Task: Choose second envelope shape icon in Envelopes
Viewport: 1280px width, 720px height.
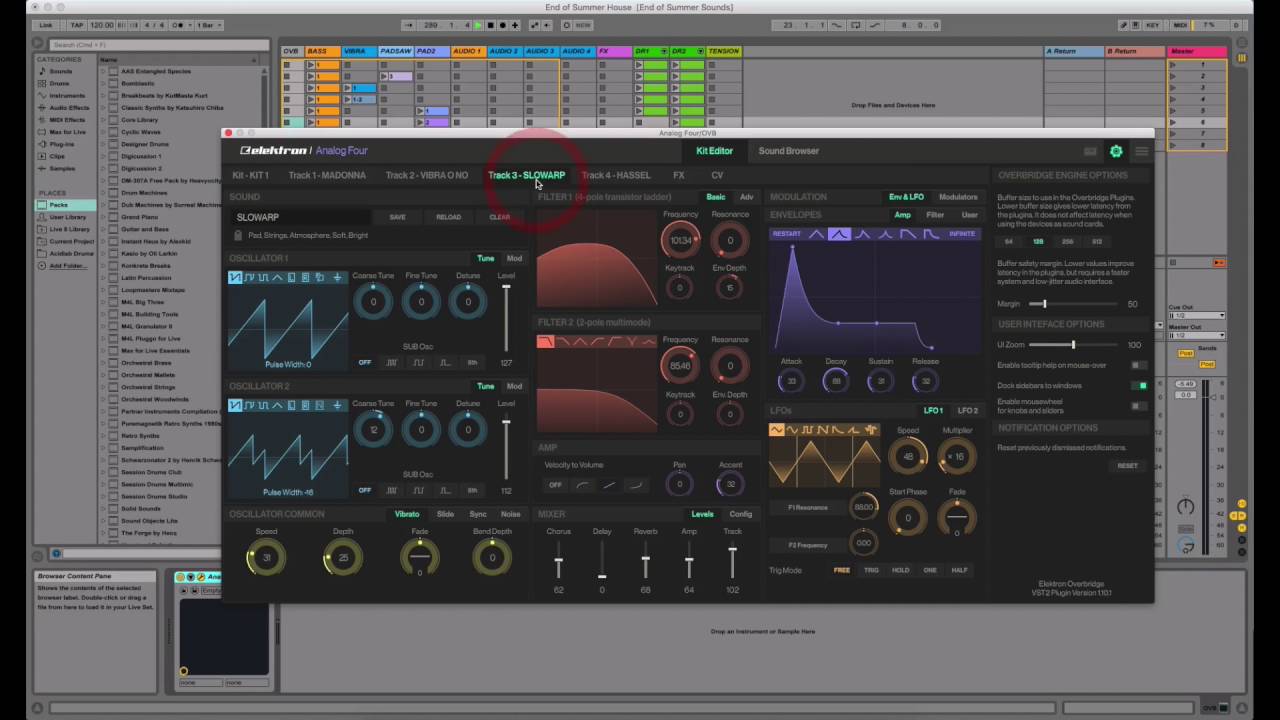Action: click(x=839, y=234)
